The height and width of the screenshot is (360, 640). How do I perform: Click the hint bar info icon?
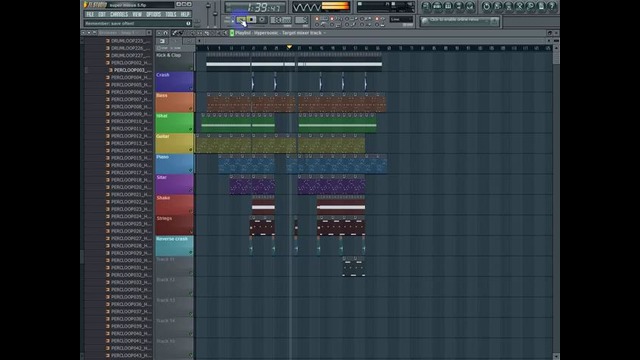pyautogui.click(x=188, y=23)
